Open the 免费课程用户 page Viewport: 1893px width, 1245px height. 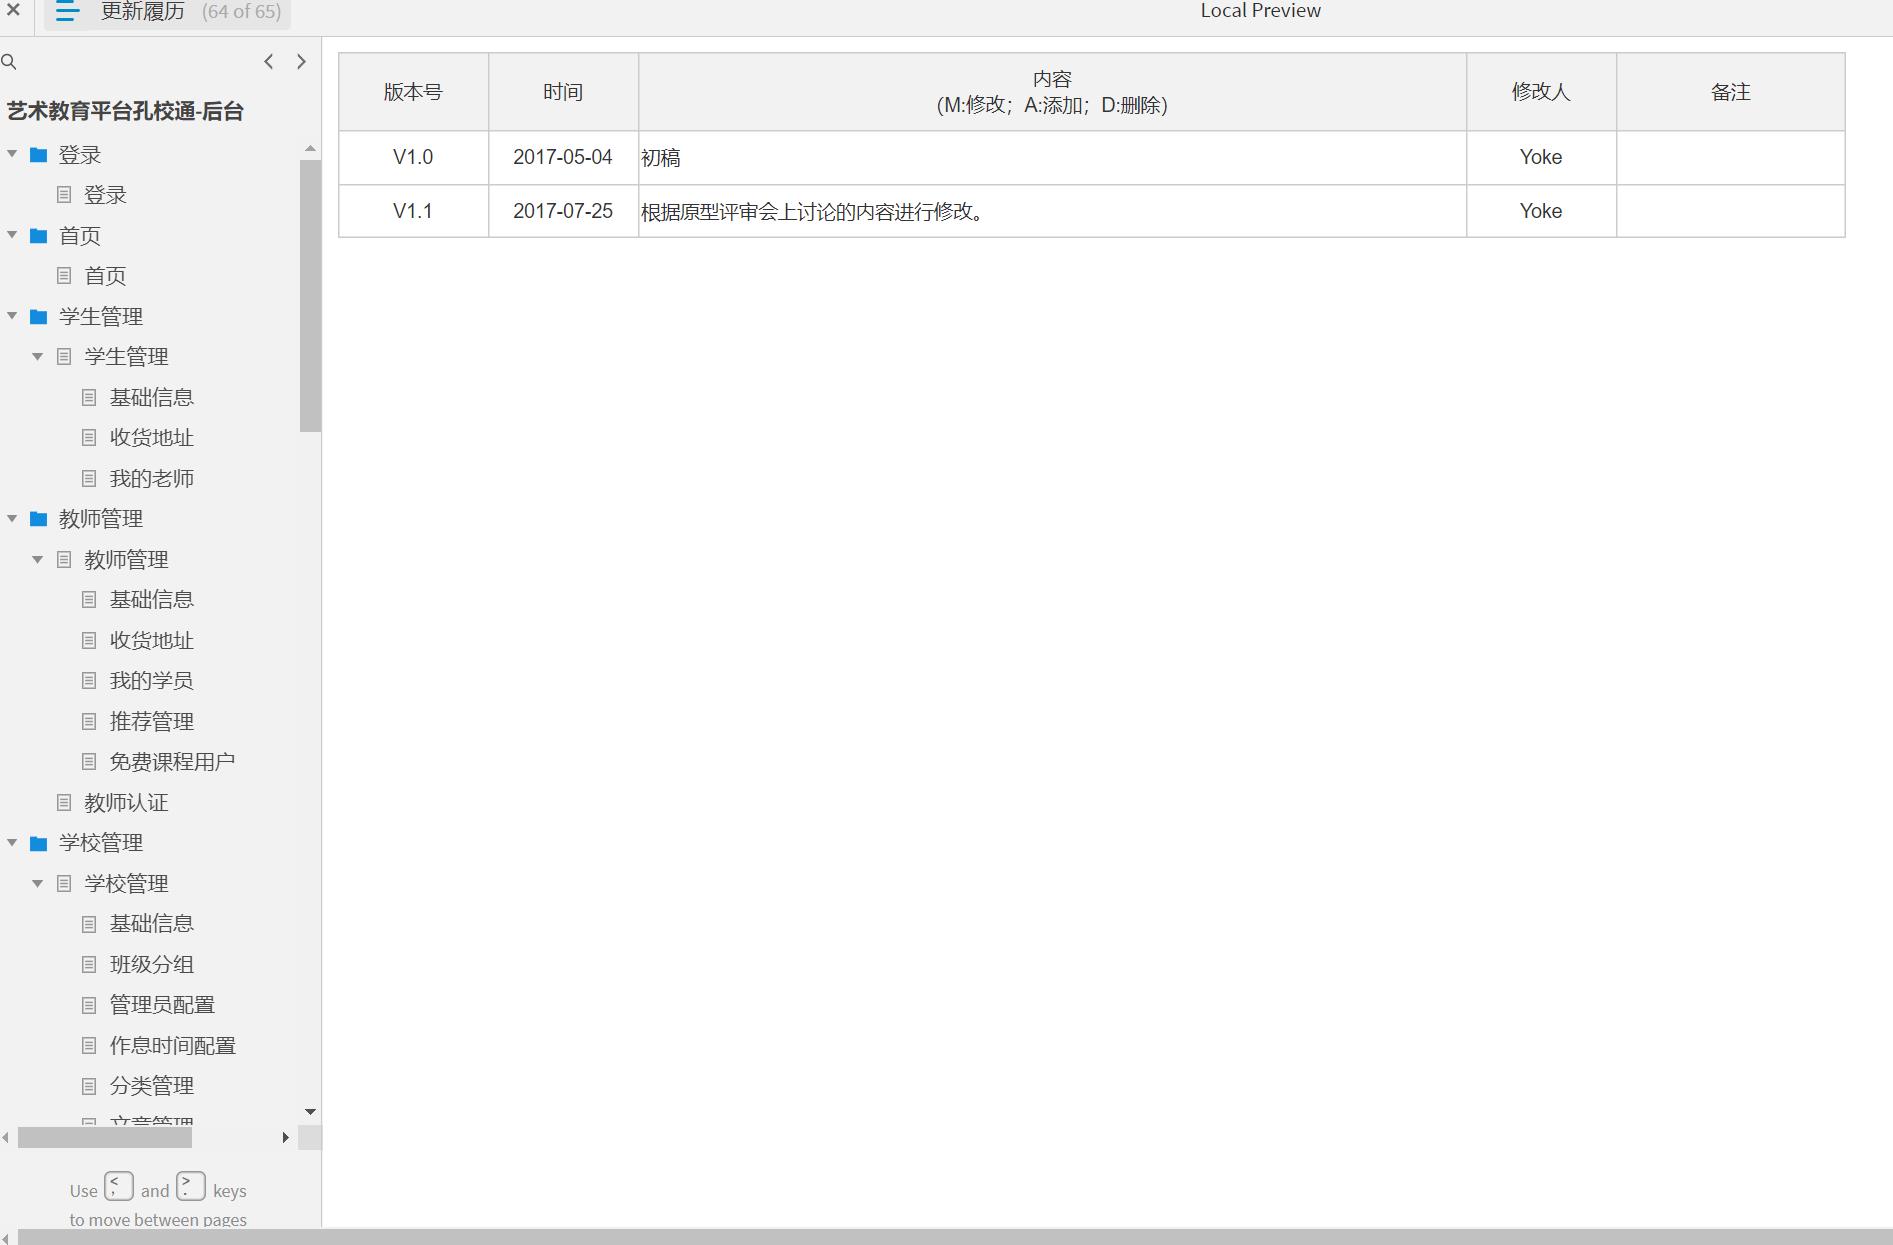[x=173, y=762]
